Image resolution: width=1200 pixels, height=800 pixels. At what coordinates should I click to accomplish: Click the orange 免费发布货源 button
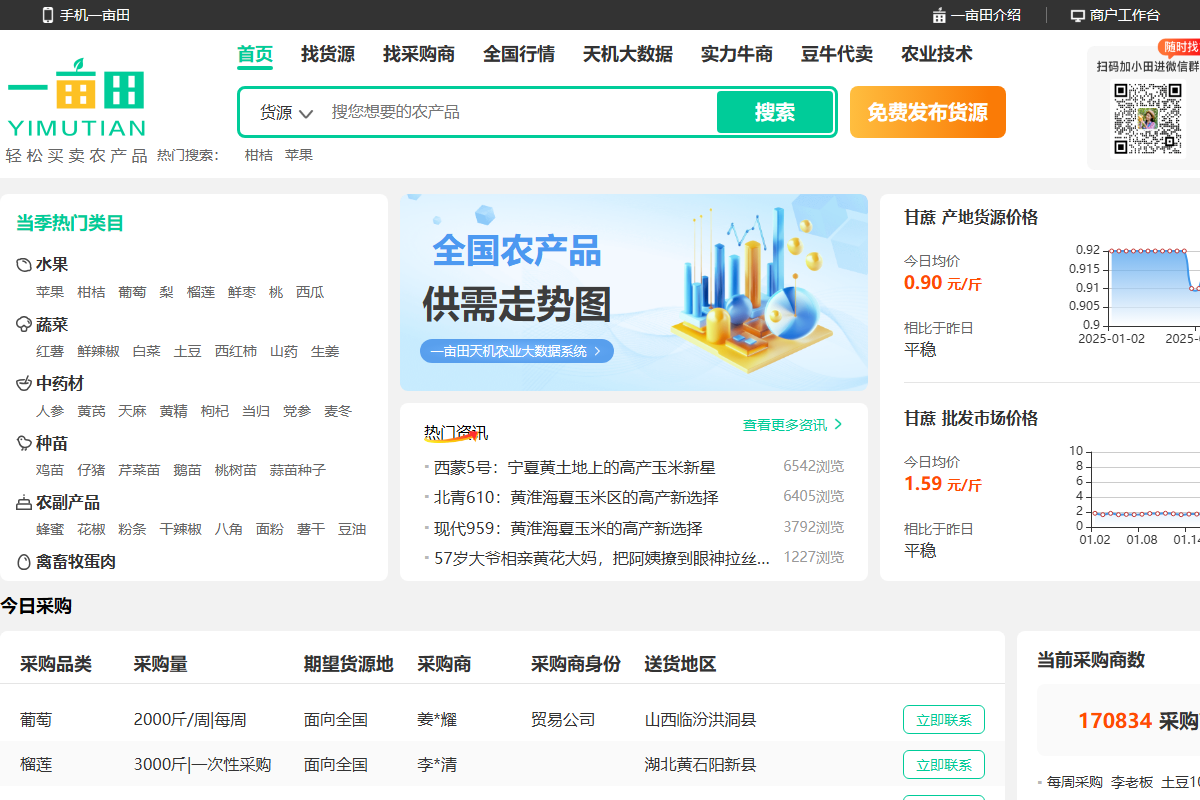coord(927,112)
